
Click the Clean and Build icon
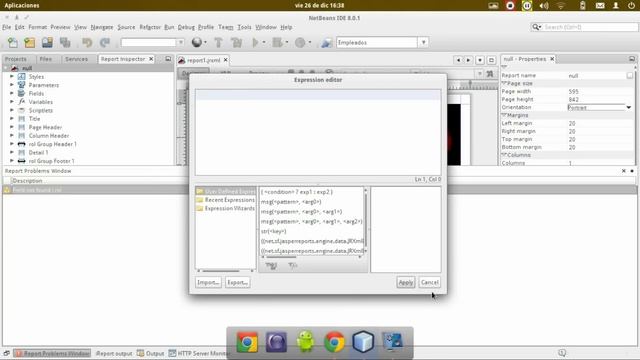coord(236,42)
